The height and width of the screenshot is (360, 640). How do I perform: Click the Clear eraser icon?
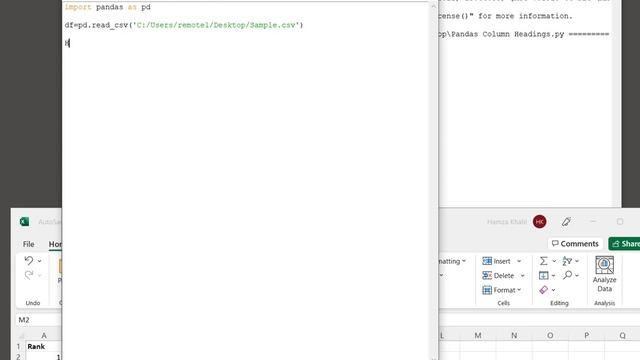coord(544,290)
